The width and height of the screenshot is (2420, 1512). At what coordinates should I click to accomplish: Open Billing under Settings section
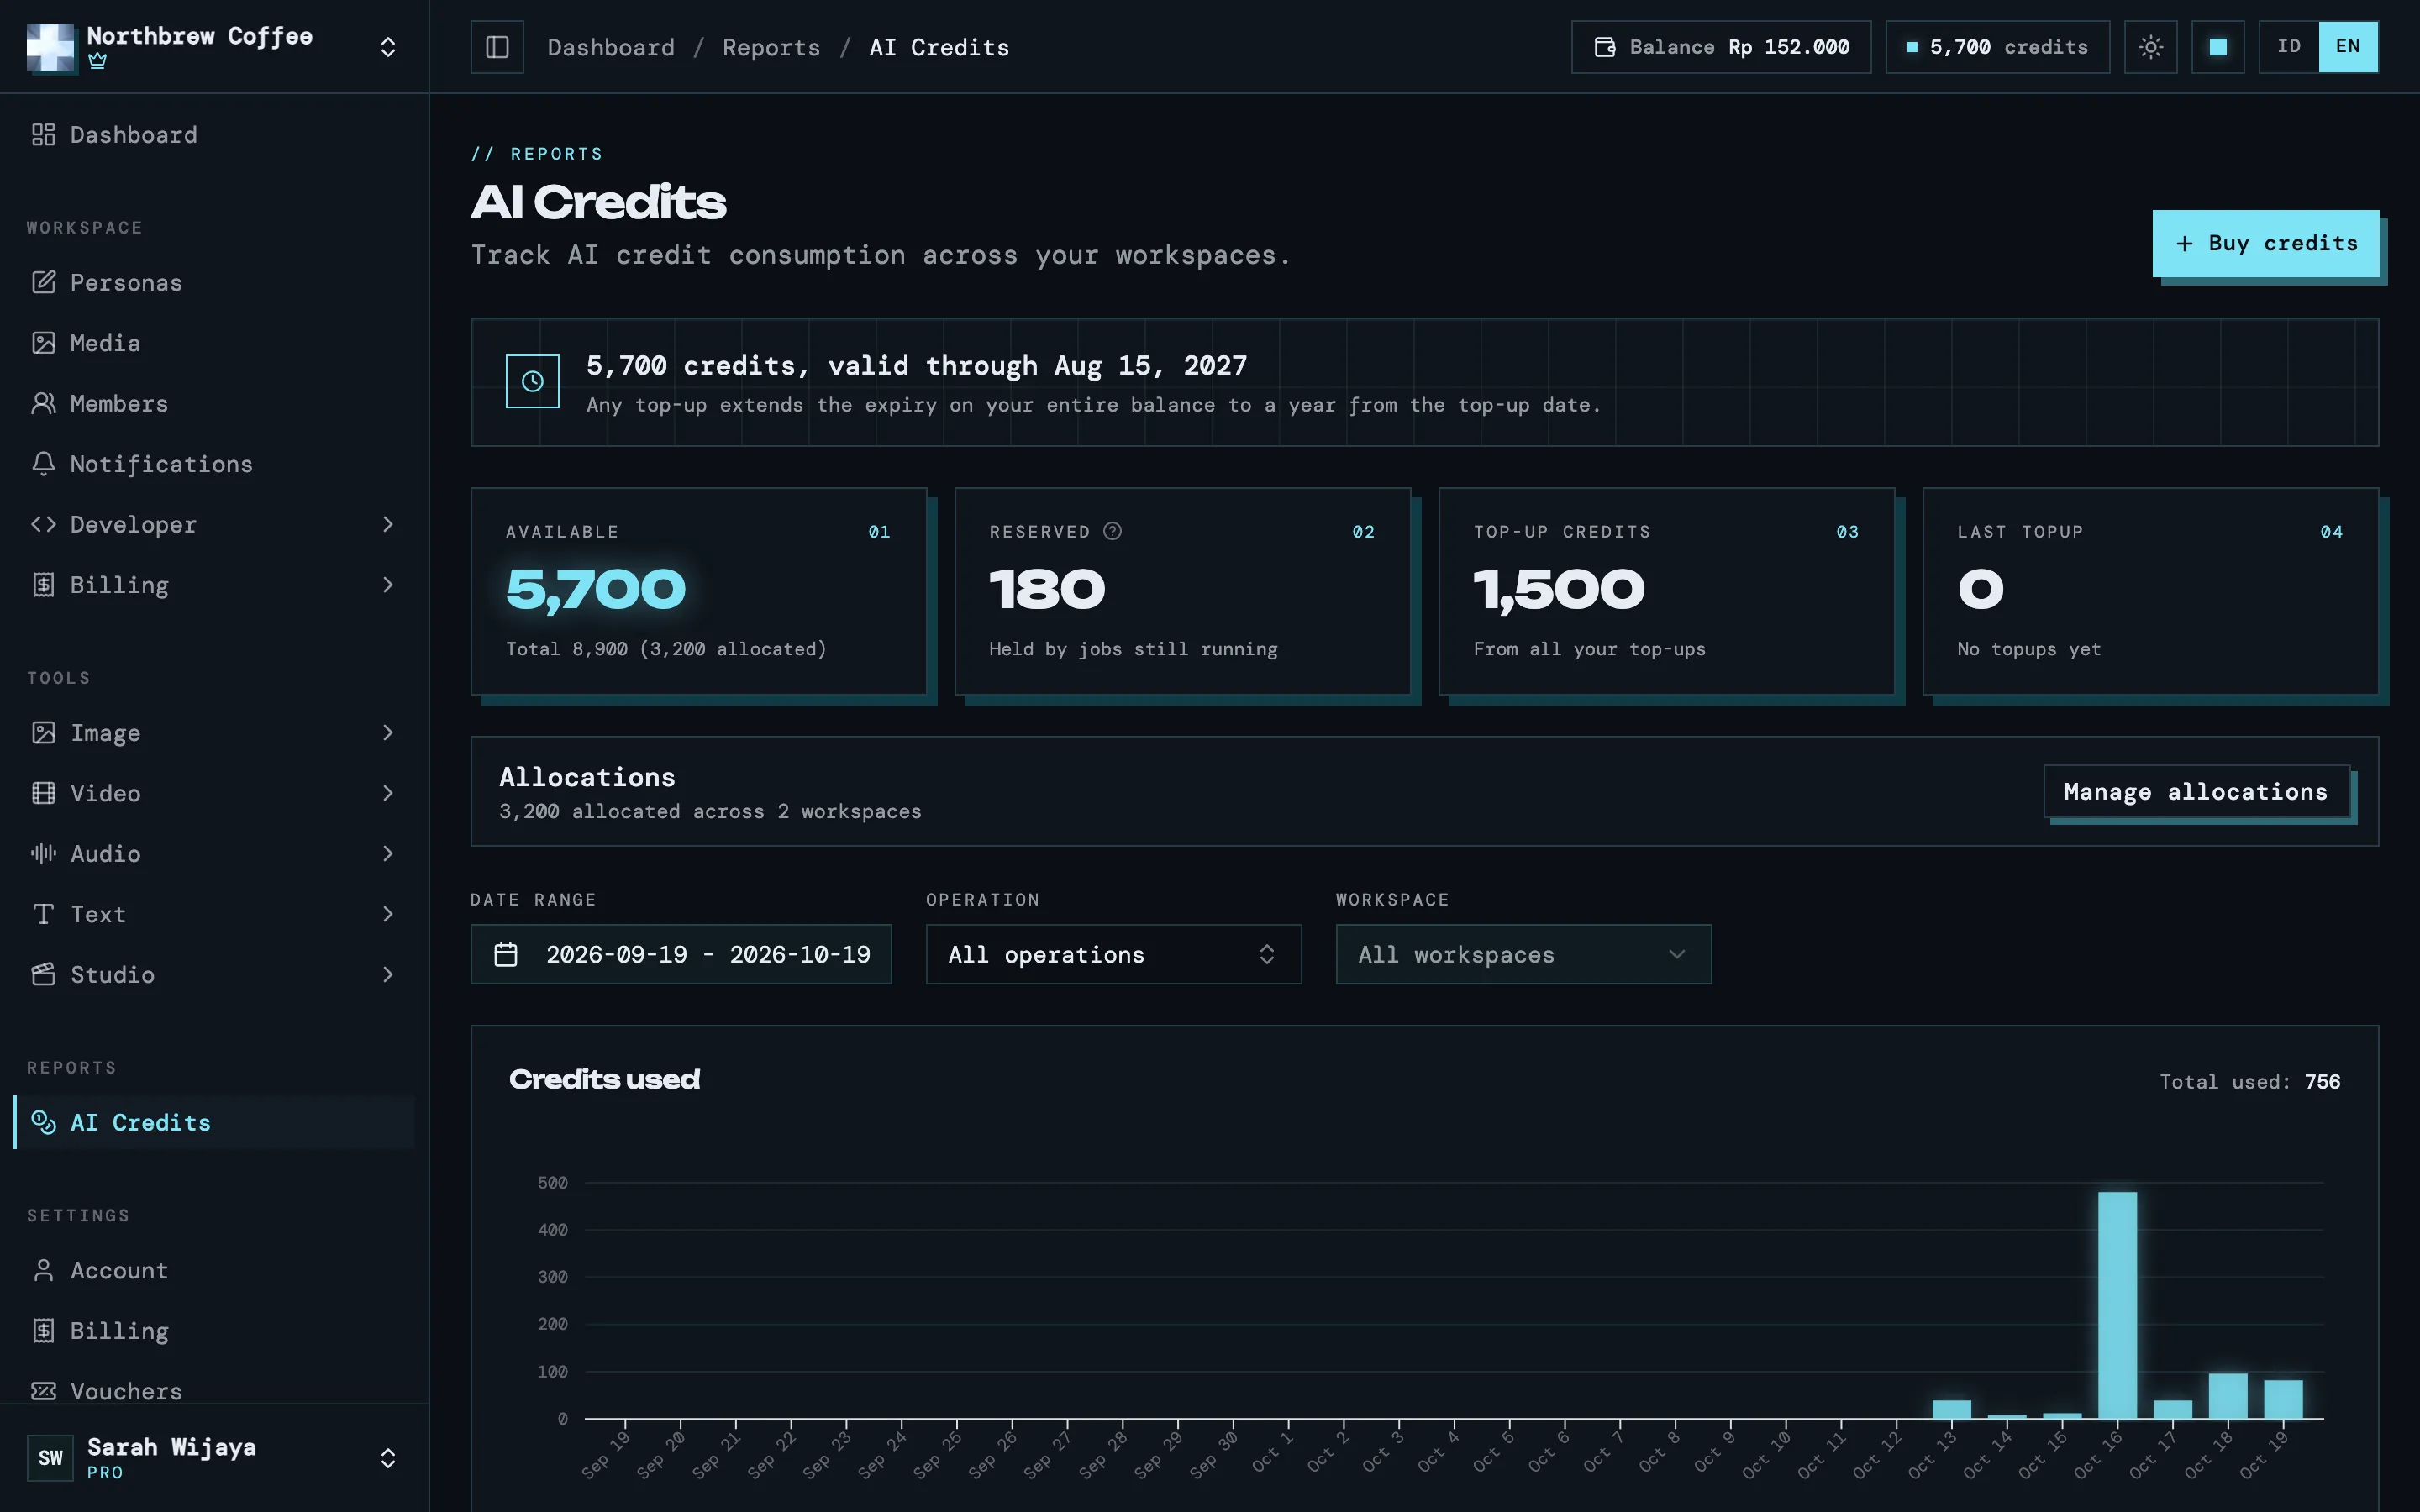(213, 1331)
